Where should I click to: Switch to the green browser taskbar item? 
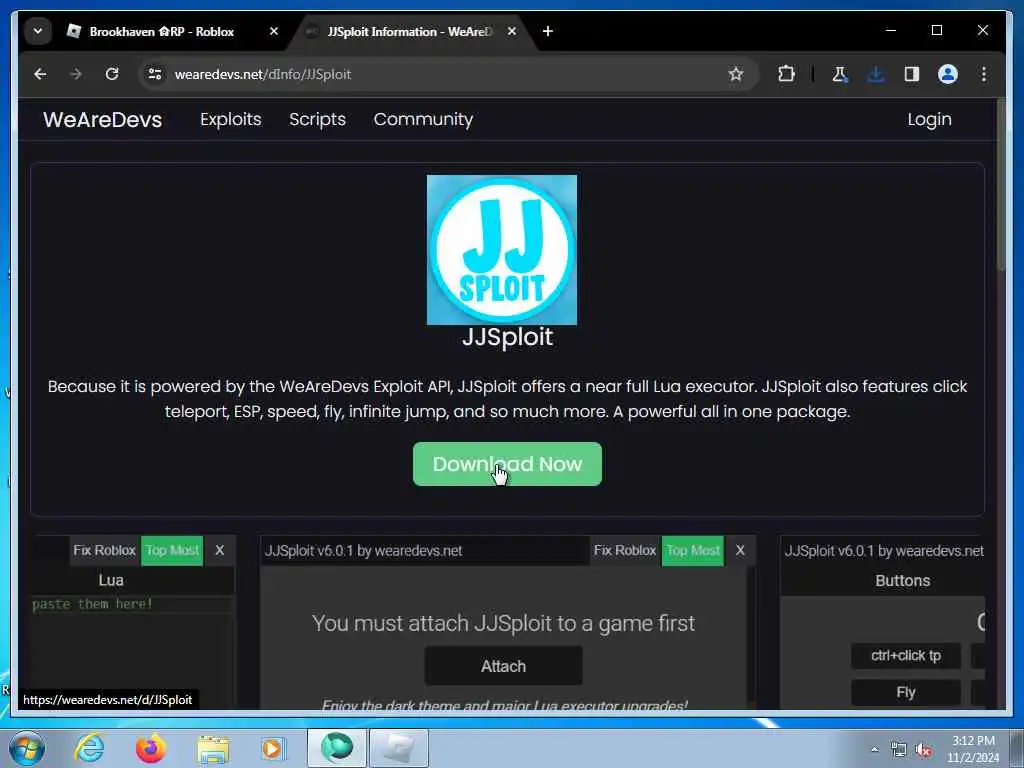[x=337, y=748]
